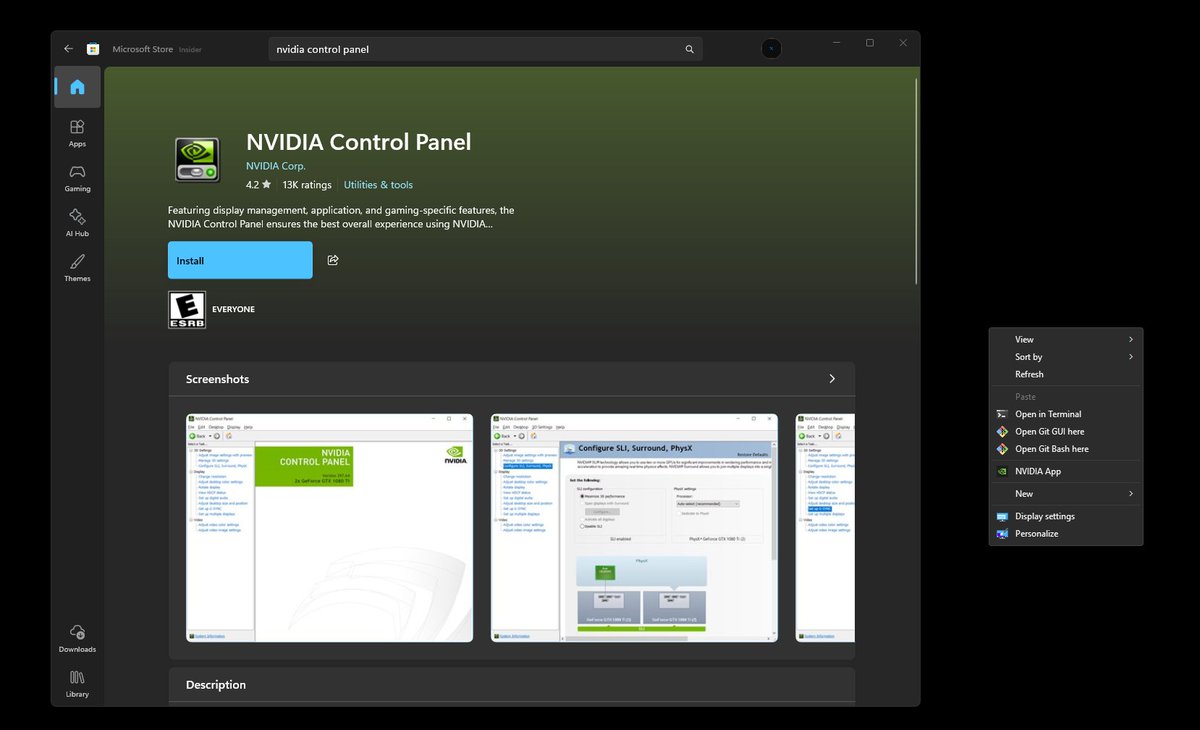Click the EVERYONE rating label

point(233,310)
